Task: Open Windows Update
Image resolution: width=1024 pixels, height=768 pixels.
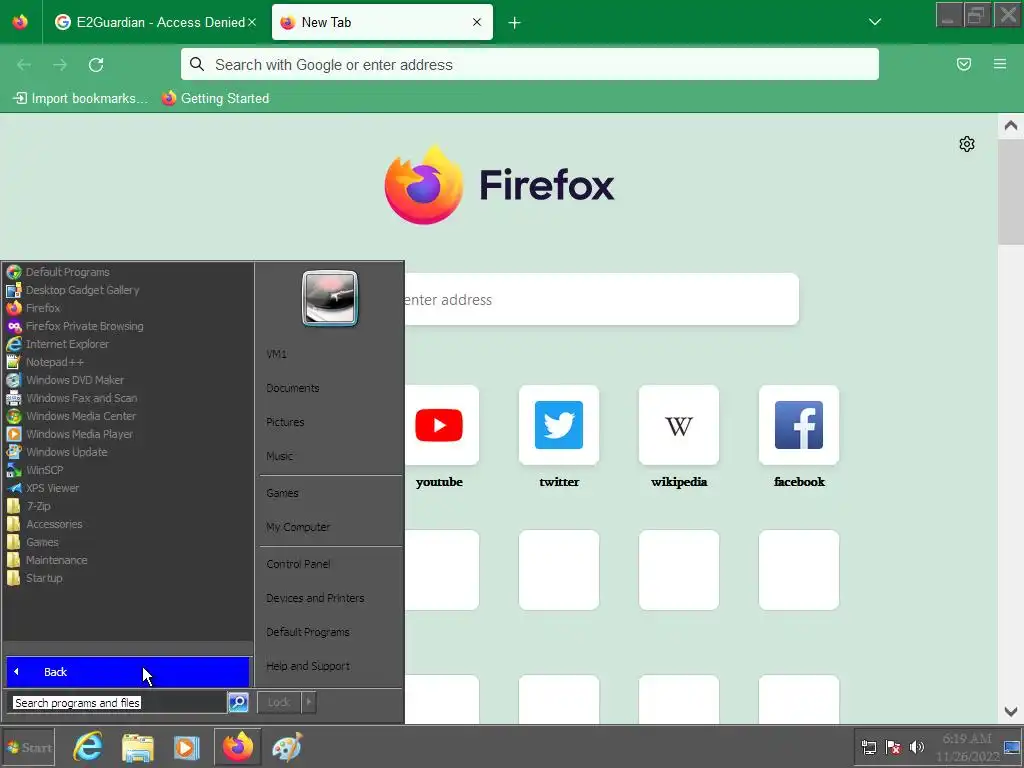Action: (66, 451)
